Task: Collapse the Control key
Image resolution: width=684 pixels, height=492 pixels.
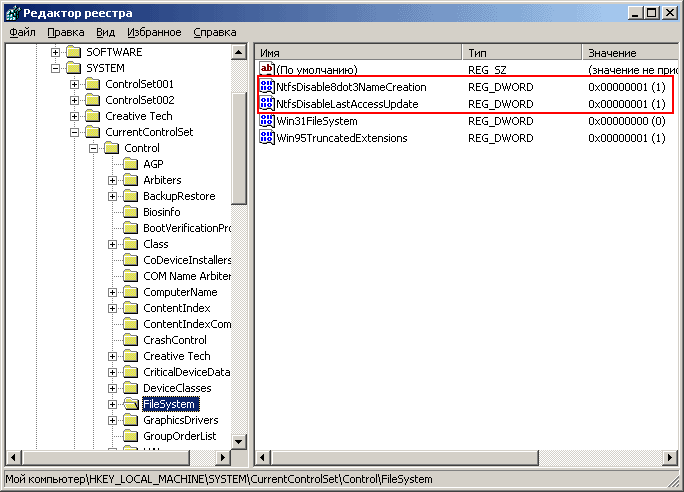Action: pos(93,148)
